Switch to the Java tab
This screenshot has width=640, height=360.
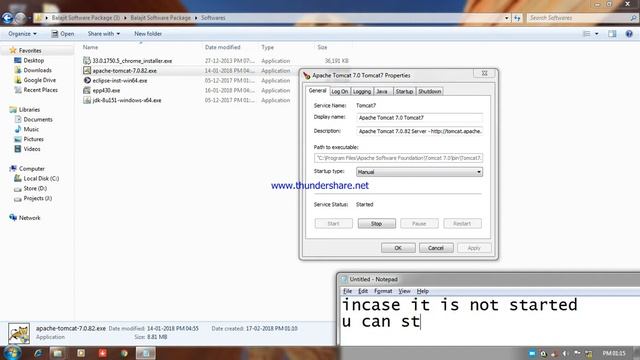tap(382, 91)
